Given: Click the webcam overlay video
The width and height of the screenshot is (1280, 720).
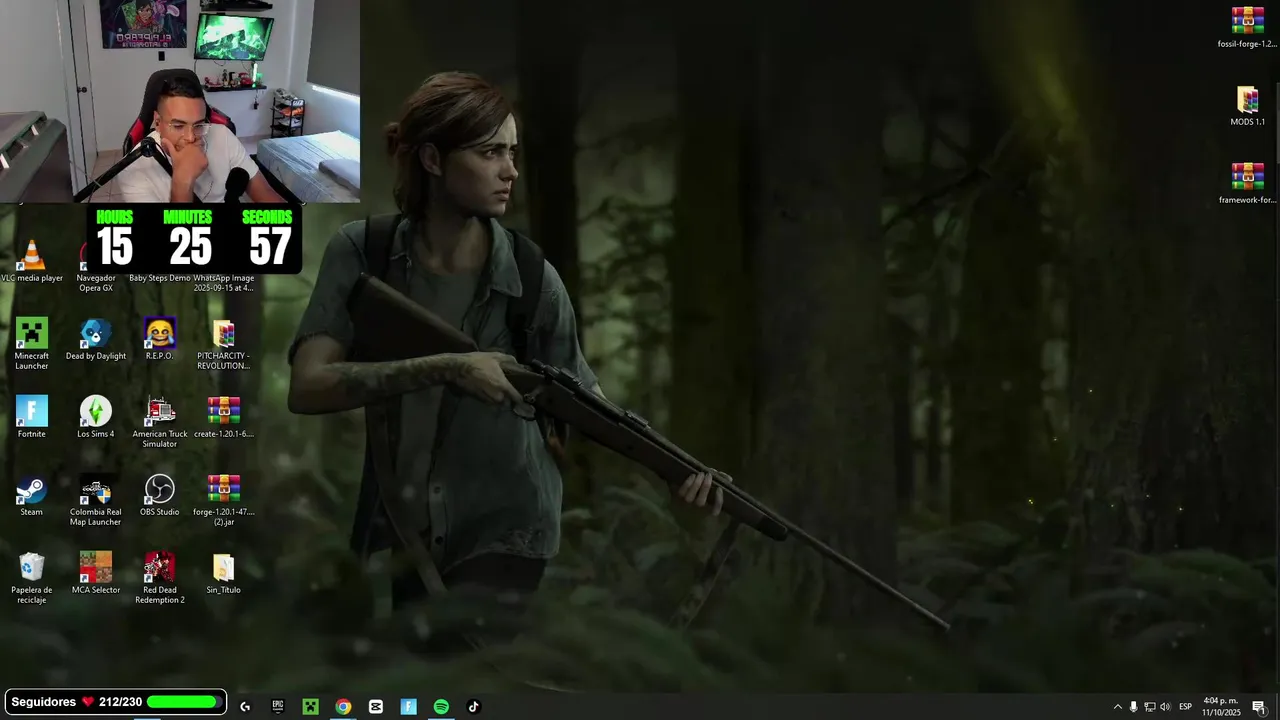Looking at the screenshot, I should click(x=180, y=101).
